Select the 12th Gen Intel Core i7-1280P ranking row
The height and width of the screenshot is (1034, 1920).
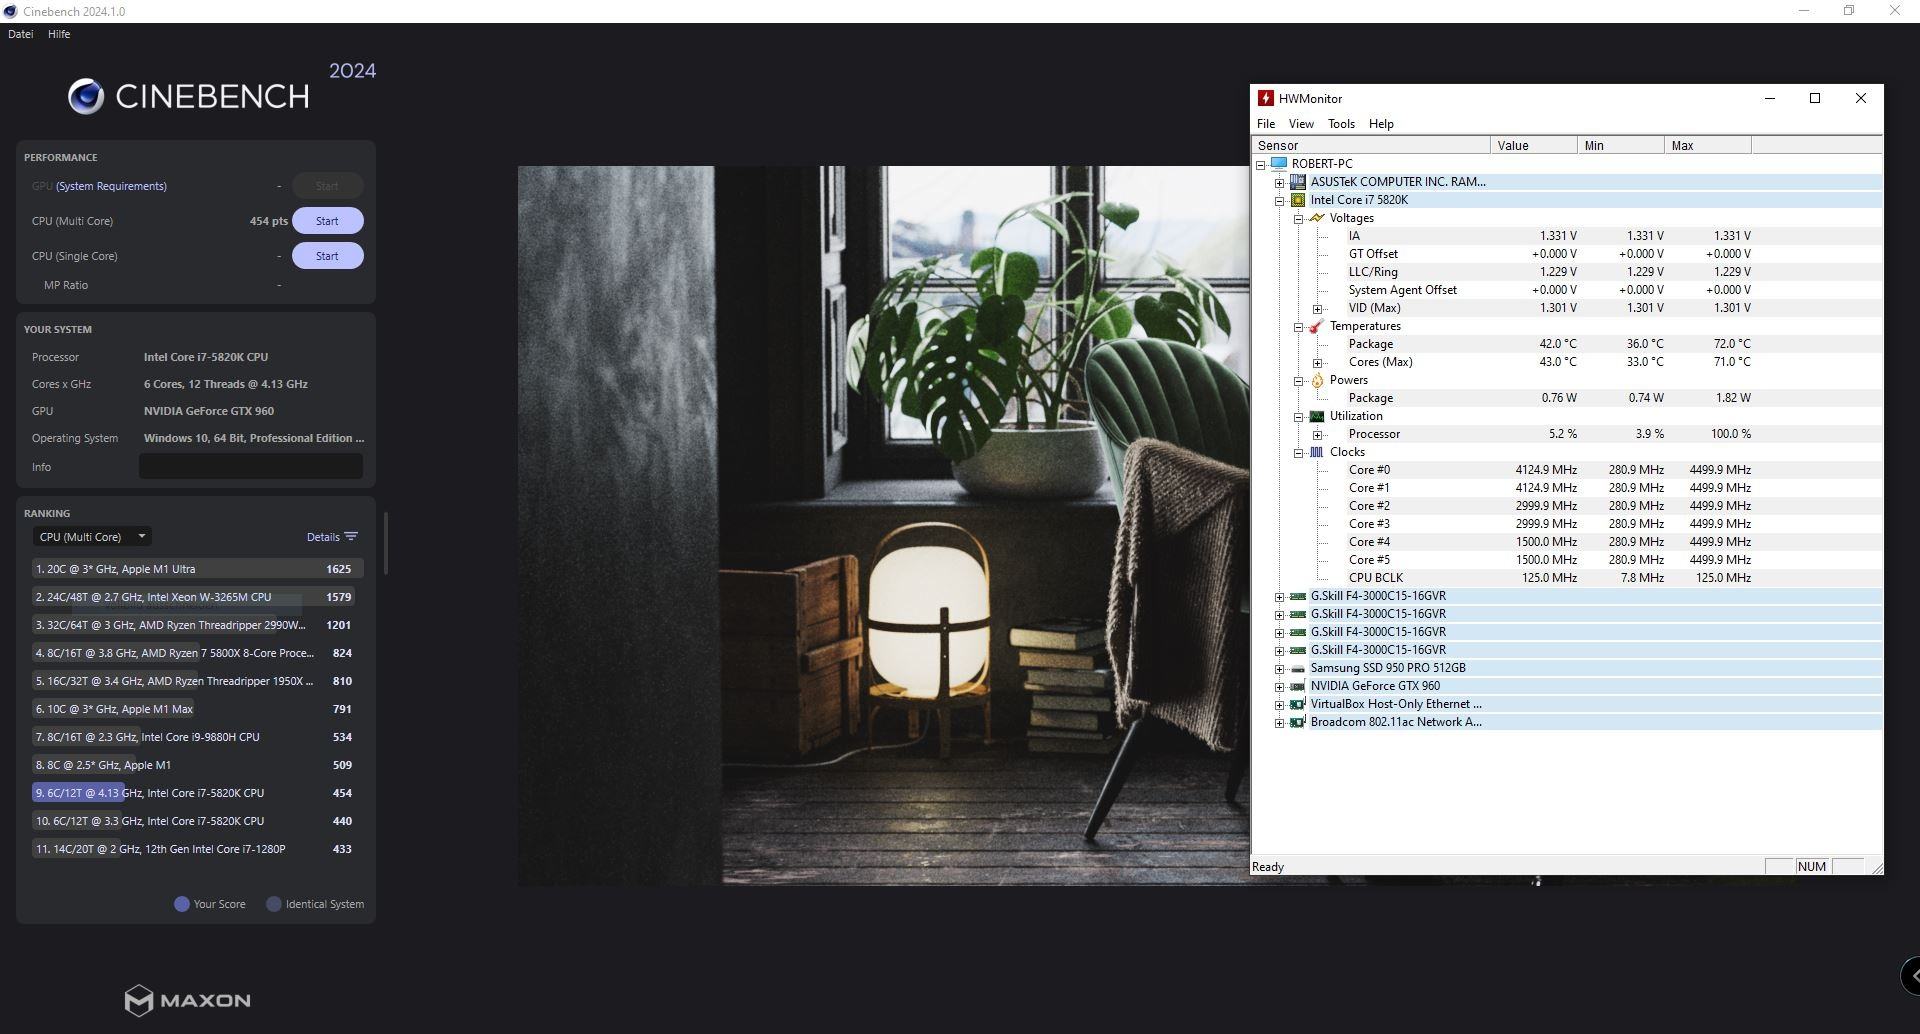(197, 849)
